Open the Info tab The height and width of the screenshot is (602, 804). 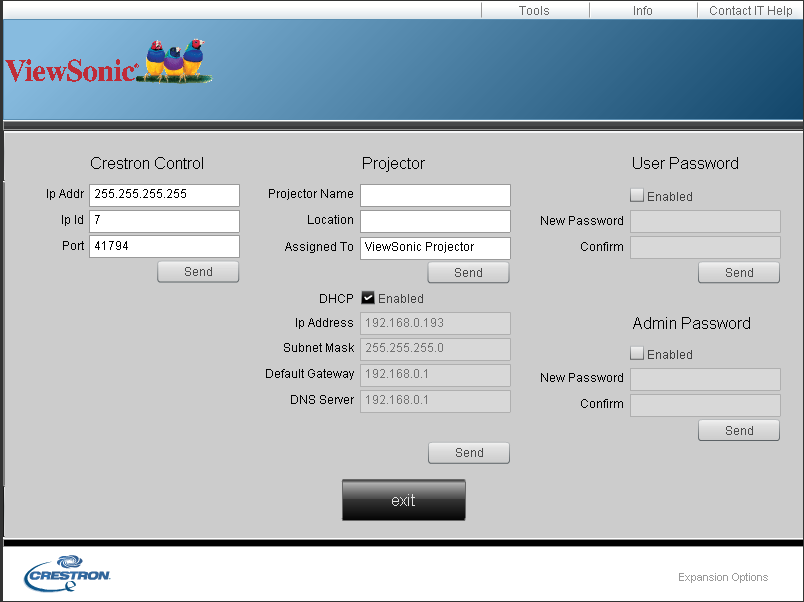click(x=643, y=10)
